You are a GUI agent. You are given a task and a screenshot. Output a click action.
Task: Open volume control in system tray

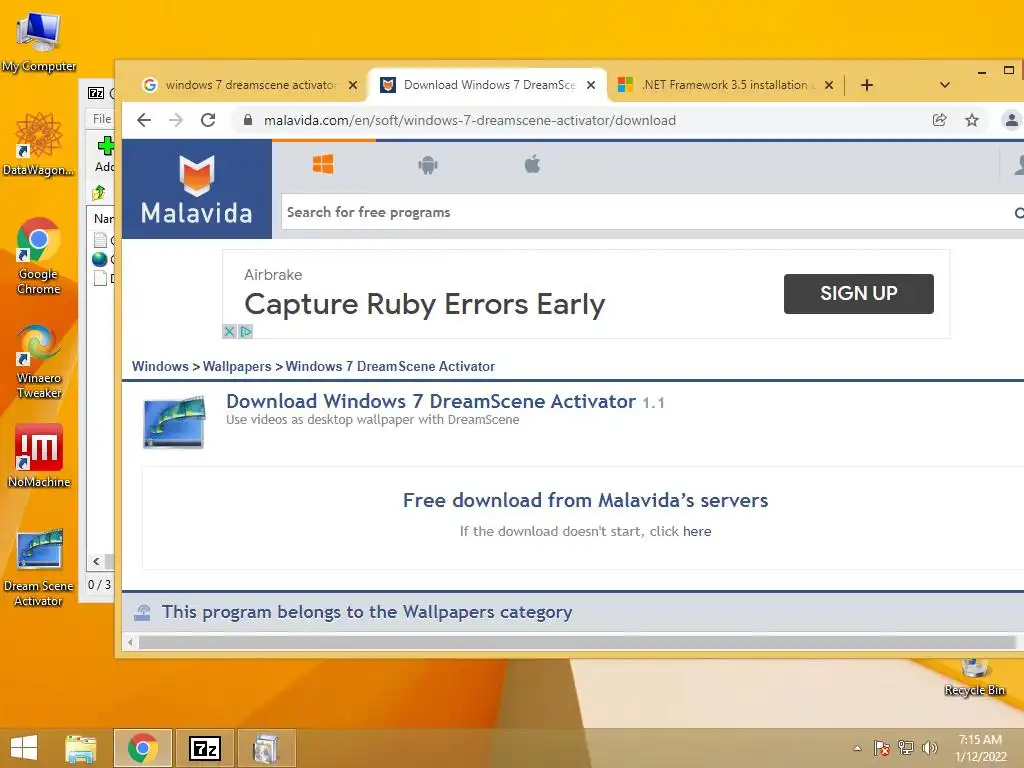click(x=929, y=748)
